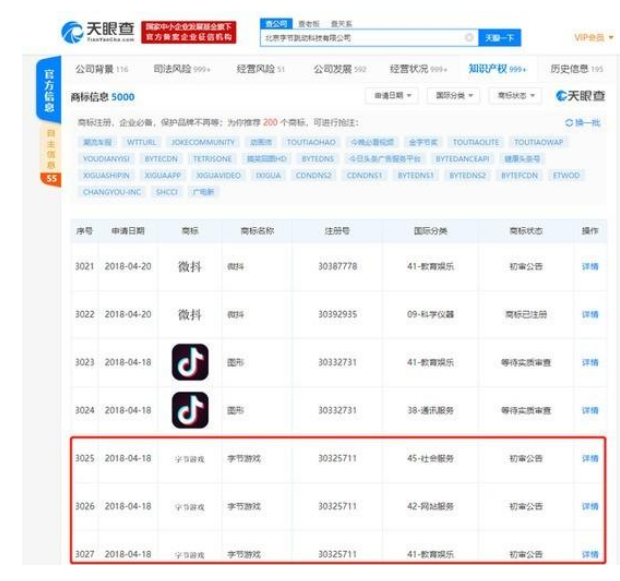Click the IXIGUA trademark tag
The image size is (620, 581).
[268, 176]
